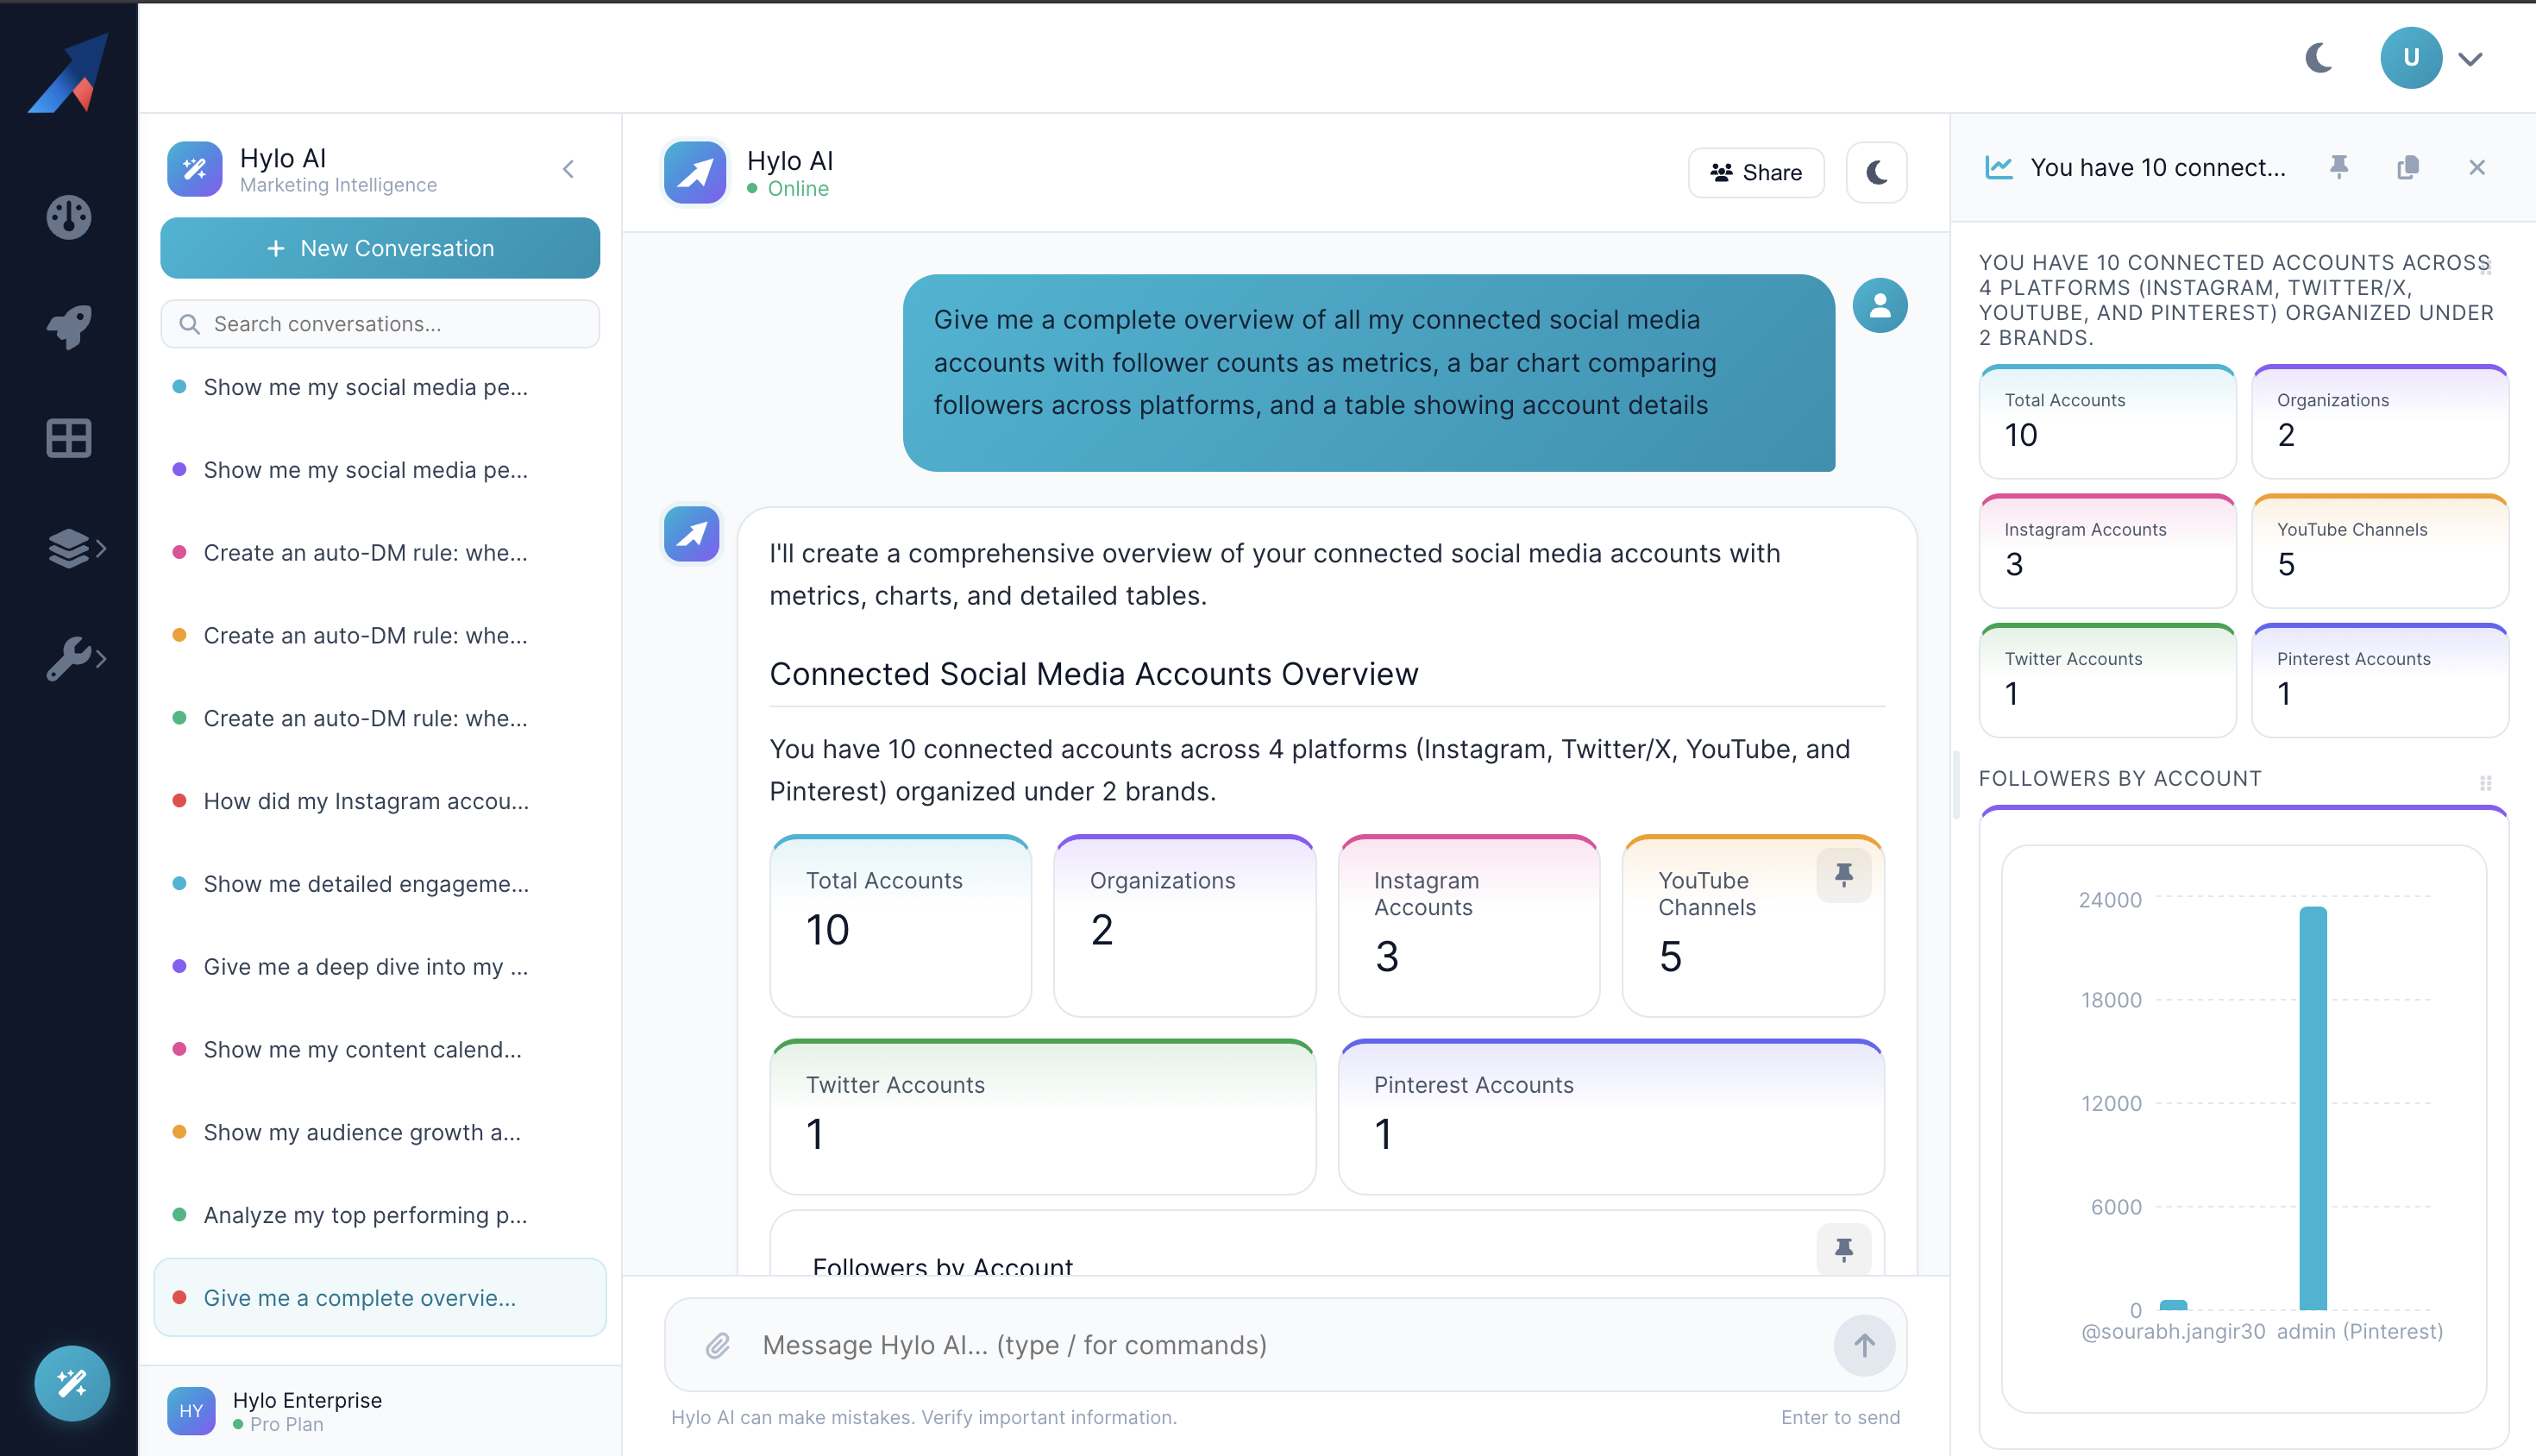Image resolution: width=2536 pixels, height=1456 pixels.
Task: Open the rocket boost tool in left sidebar
Action: (x=67, y=328)
